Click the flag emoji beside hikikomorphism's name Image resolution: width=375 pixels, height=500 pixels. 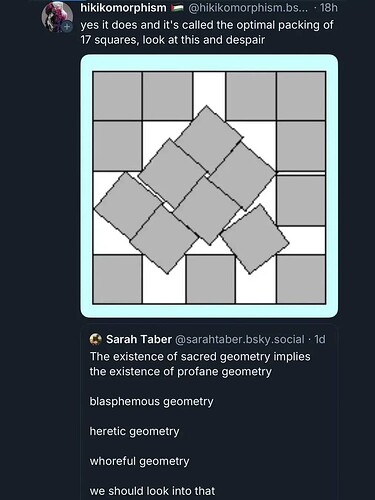[177, 8]
